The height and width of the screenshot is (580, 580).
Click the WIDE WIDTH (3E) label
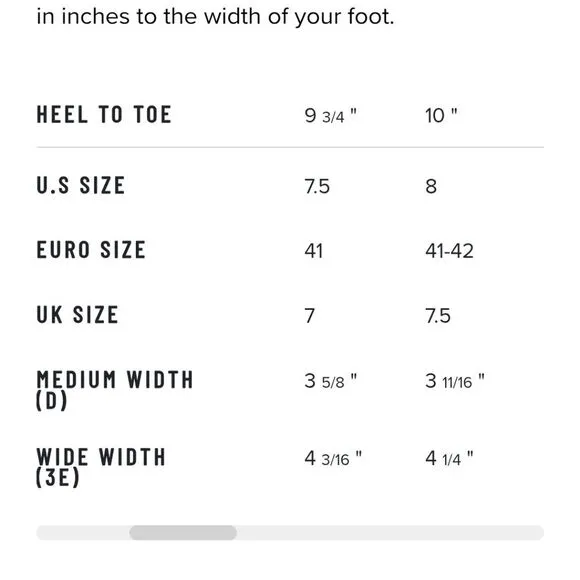coord(101,467)
